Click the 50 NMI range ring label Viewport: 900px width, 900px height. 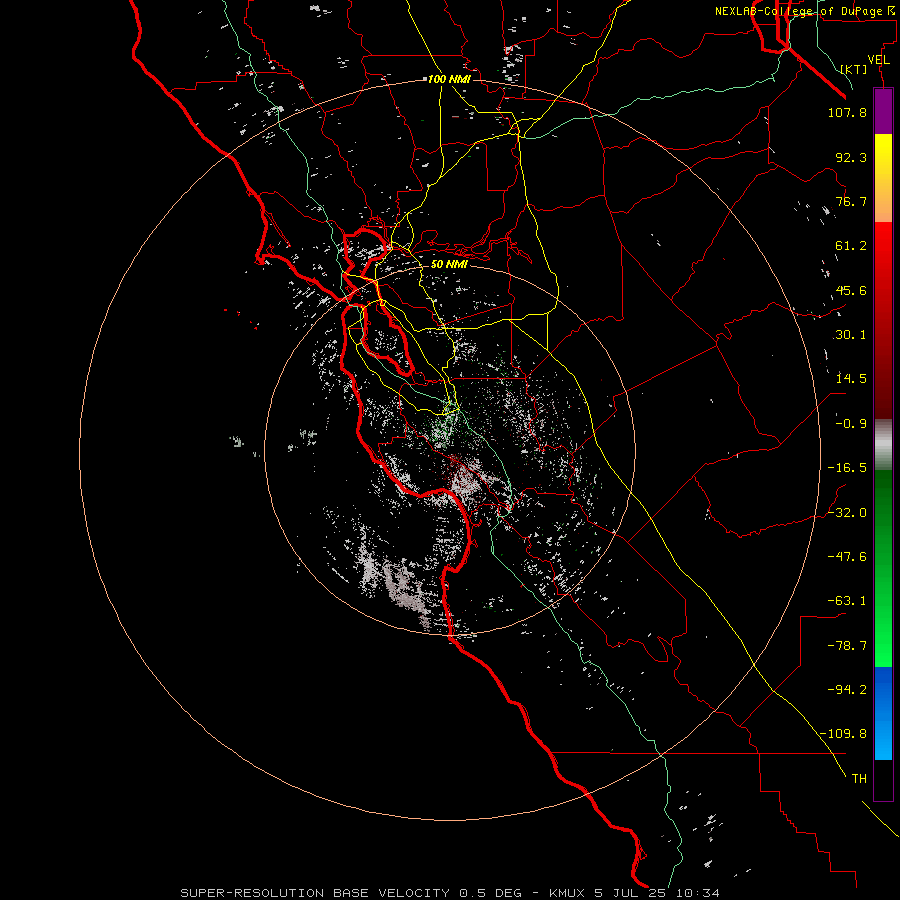pyautogui.click(x=449, y=264)
